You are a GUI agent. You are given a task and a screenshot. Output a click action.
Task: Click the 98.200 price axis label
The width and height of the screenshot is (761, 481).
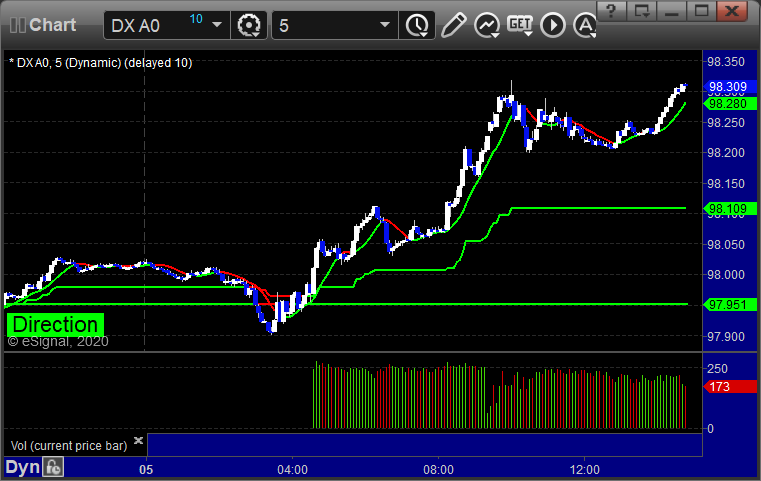tap(726, 153)
